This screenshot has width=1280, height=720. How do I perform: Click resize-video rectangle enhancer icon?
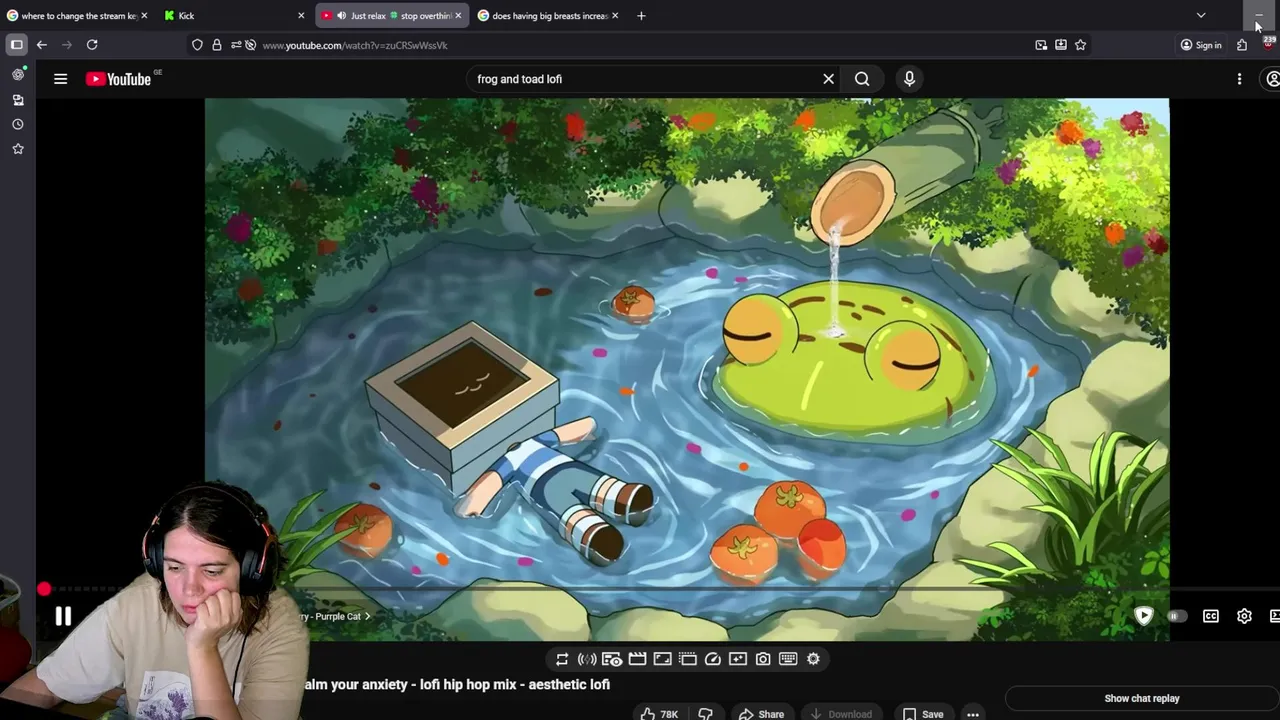tap(662, 659)
